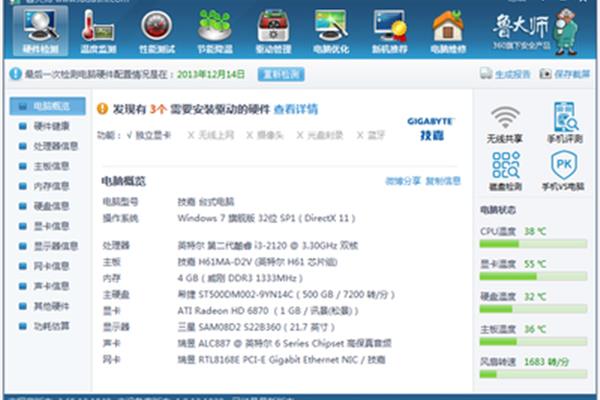The height and width of the screenshot is (400, 600).
Task: Open the 磁盘检测 disk check tool
Action: point(505,171)
